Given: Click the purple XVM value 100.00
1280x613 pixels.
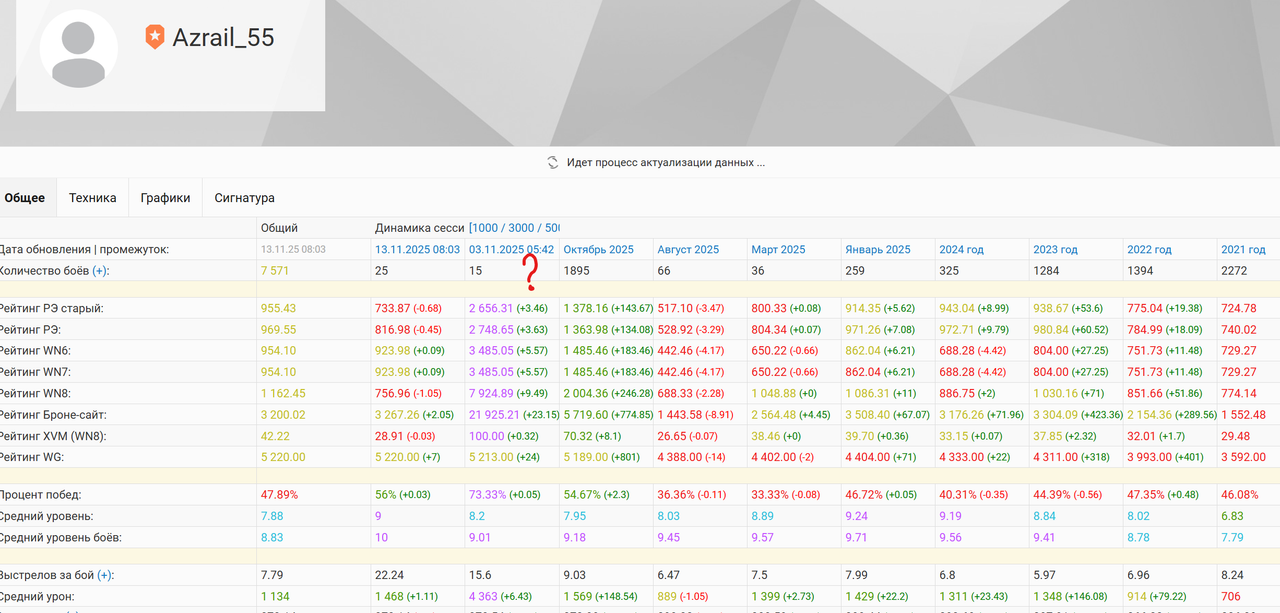Looking at the screenshot, I should (487, 436).
